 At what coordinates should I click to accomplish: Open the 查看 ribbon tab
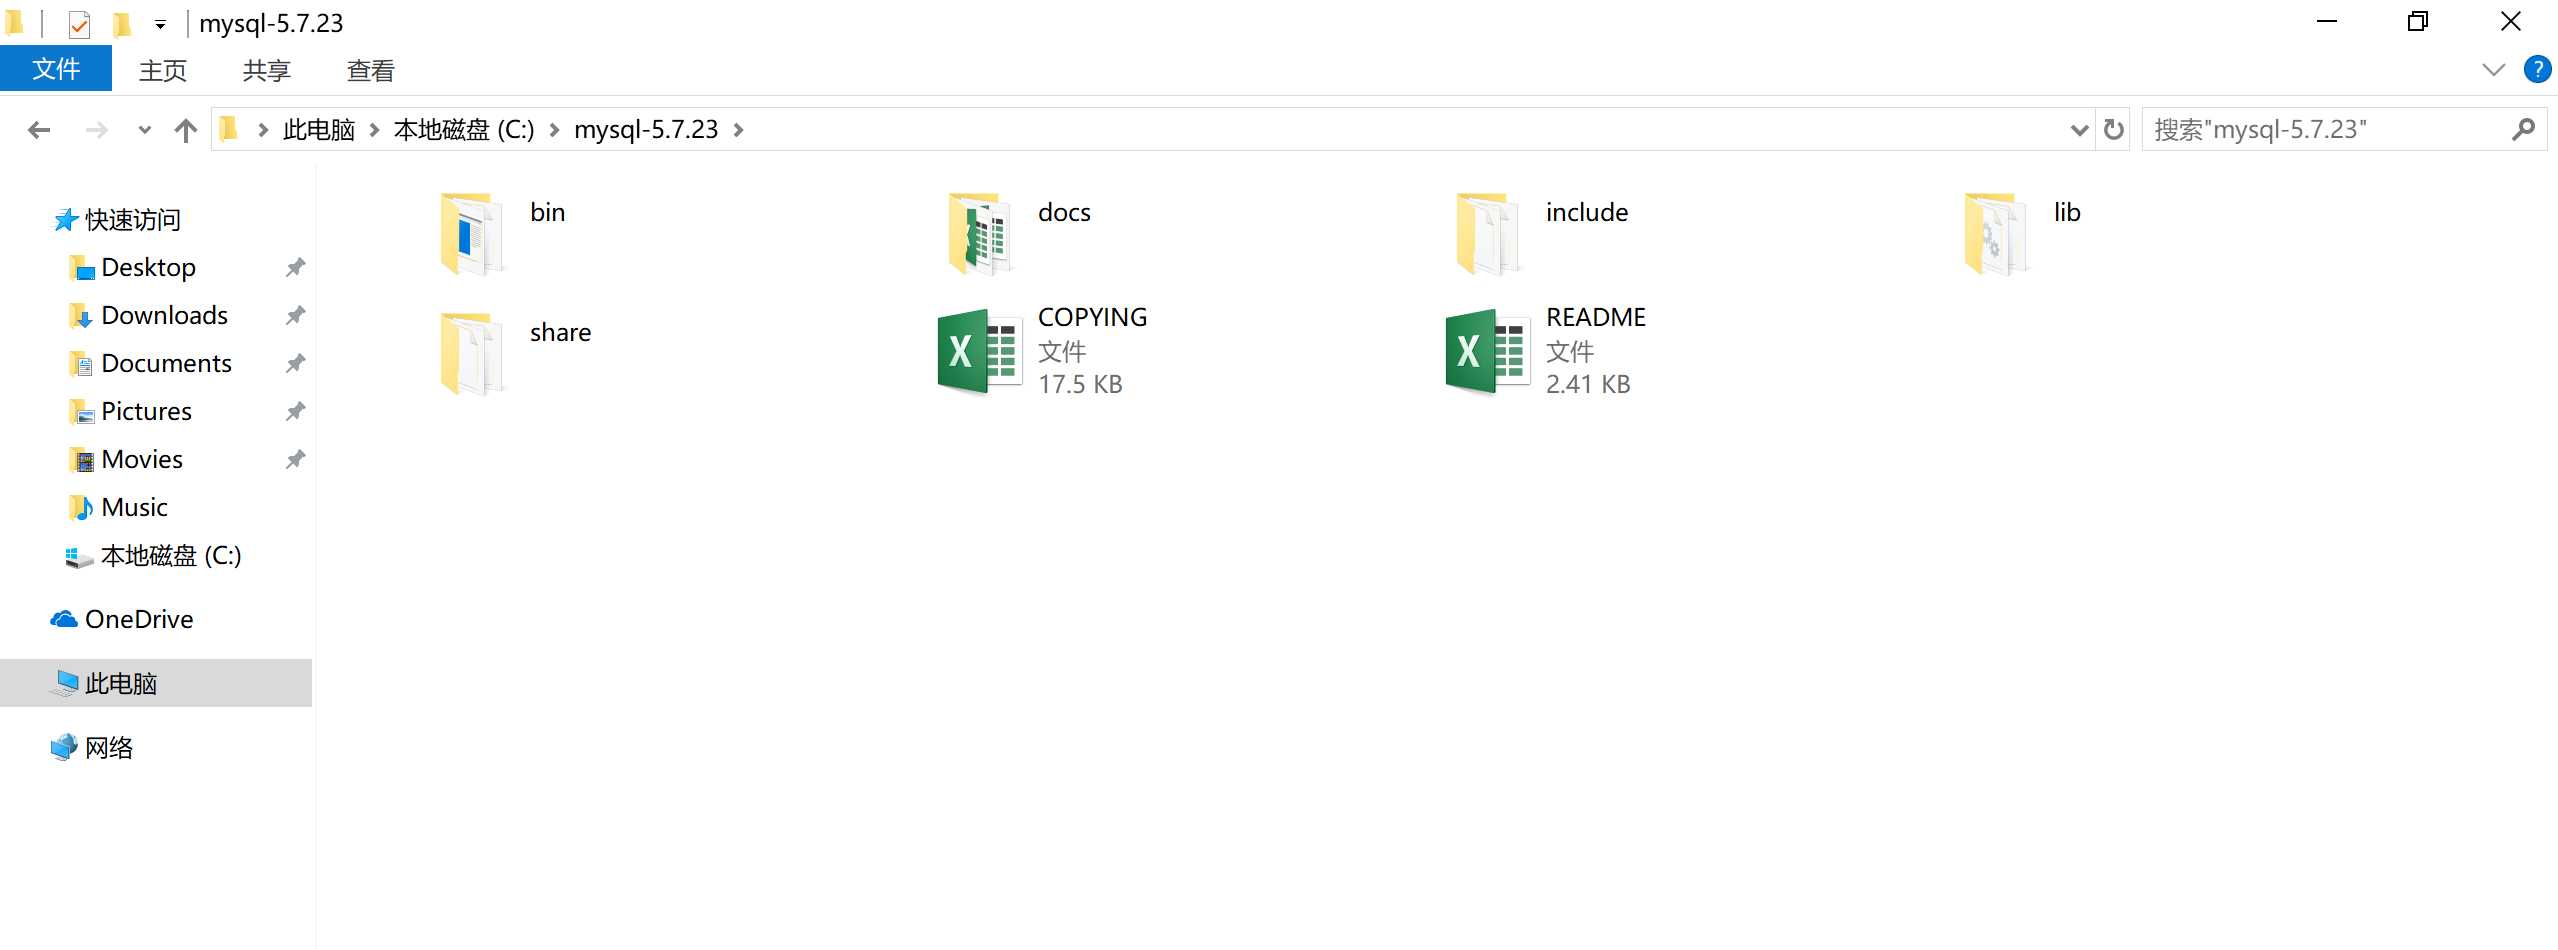371,70
